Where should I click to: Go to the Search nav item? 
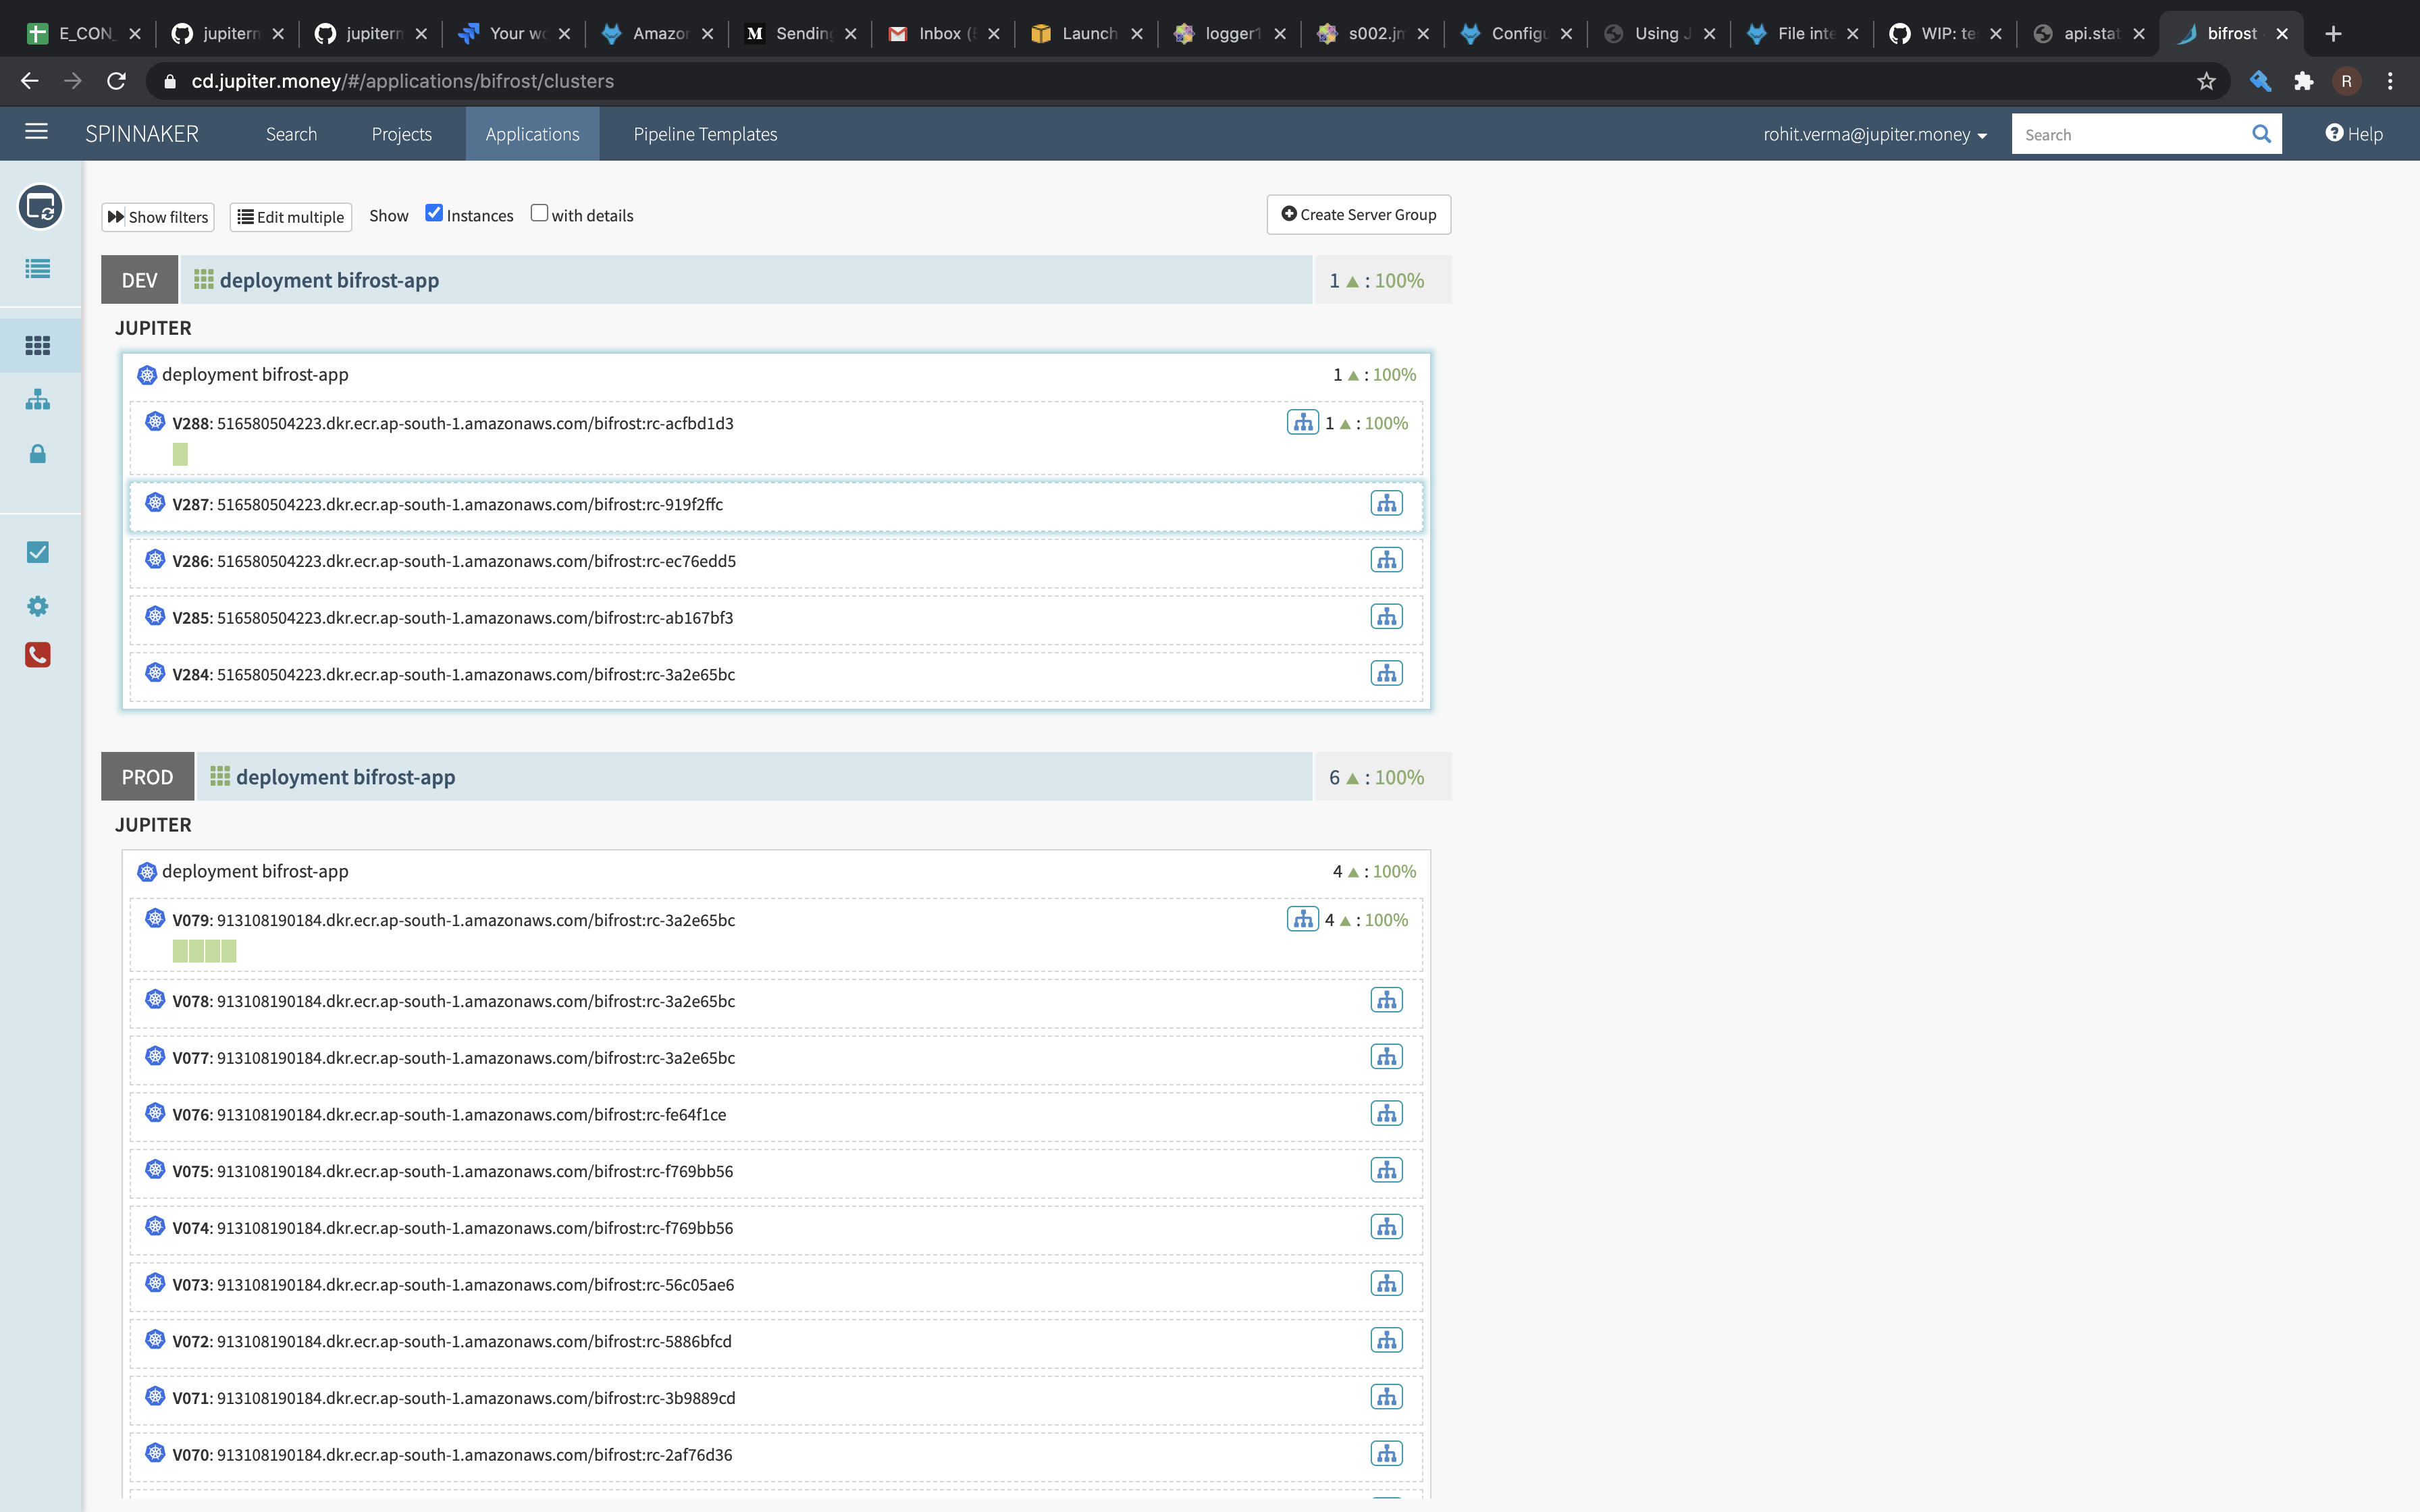291,134
